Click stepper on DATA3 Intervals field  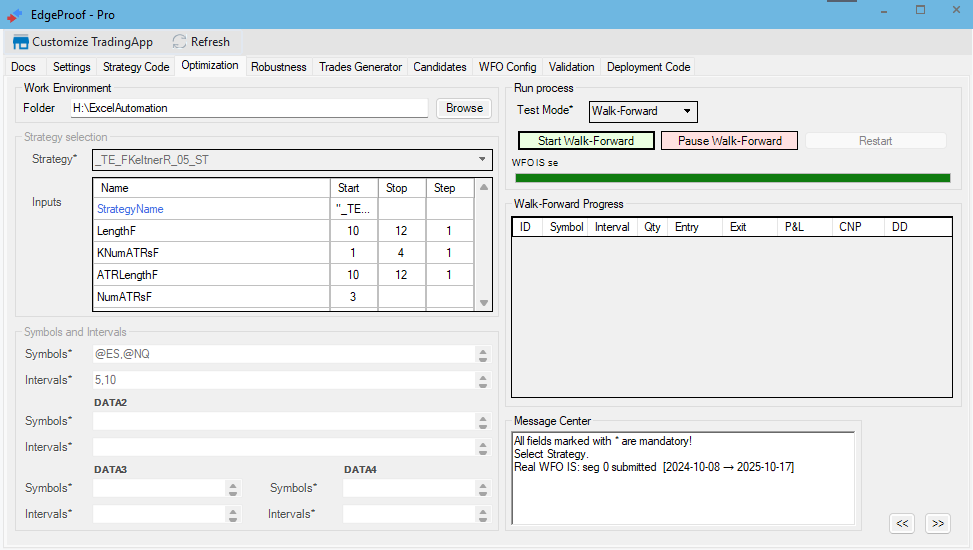point(233,515)
